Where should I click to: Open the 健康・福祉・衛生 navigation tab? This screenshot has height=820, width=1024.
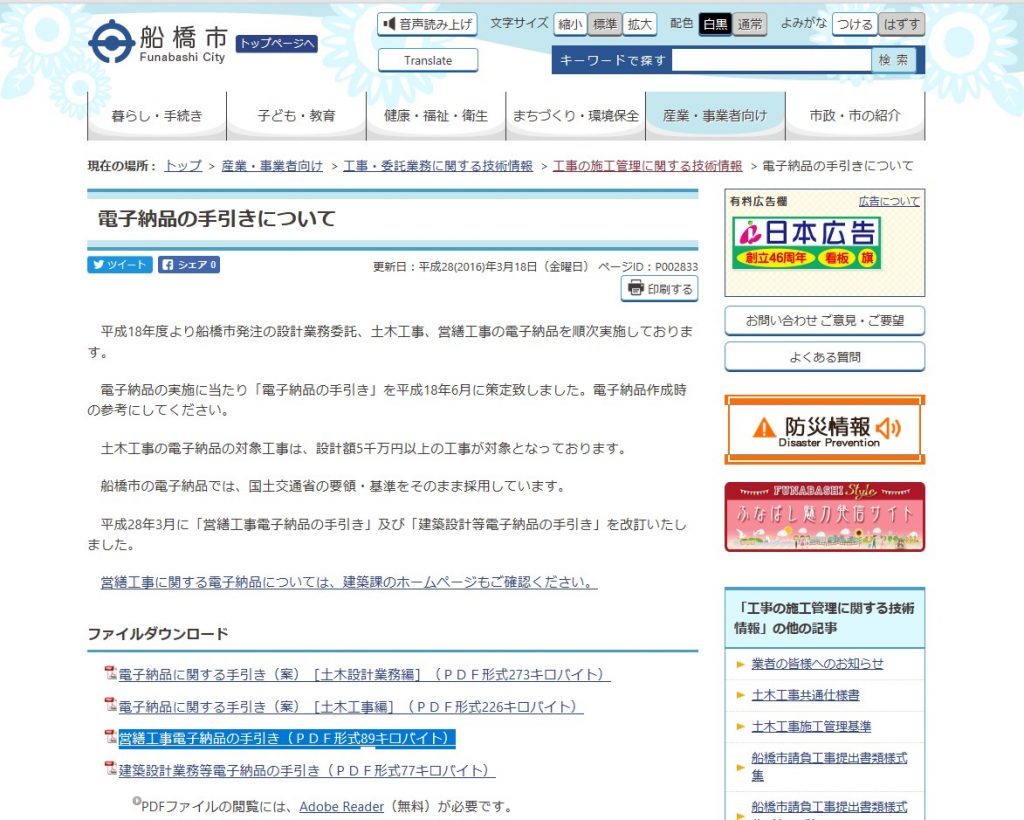tap(436, 116)
